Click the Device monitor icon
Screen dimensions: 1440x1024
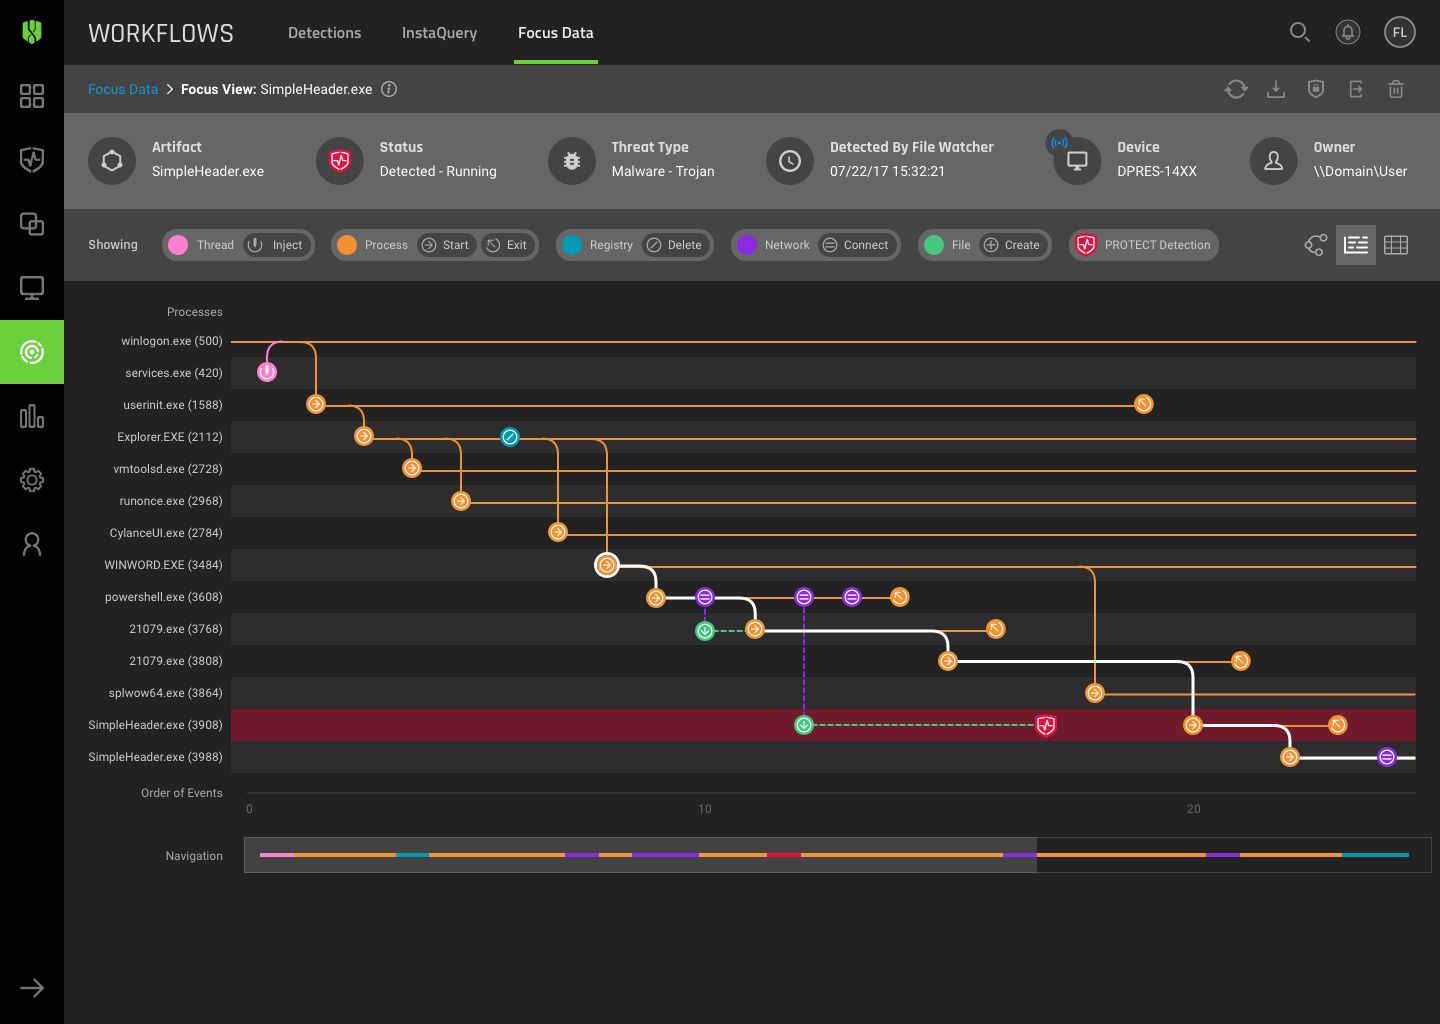[1078, 160]
